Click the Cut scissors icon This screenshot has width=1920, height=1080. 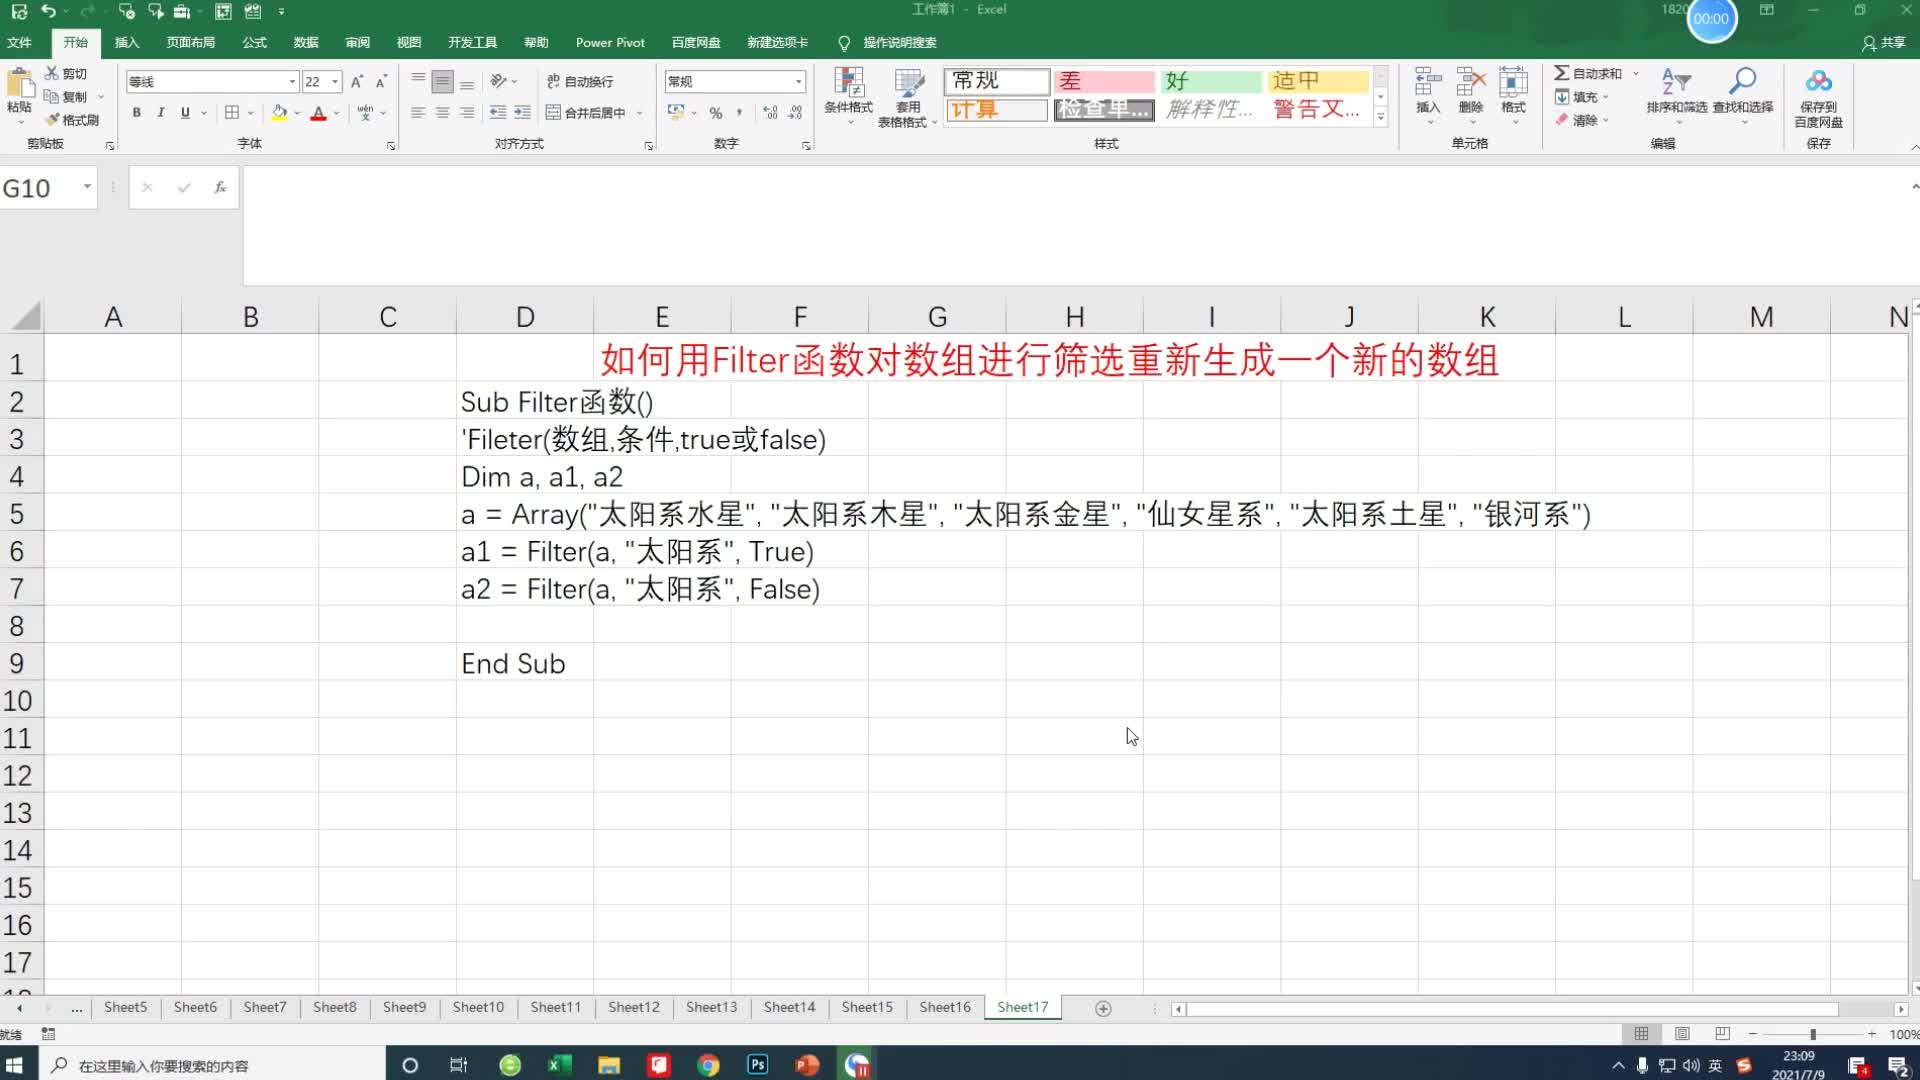click(52, 73)
